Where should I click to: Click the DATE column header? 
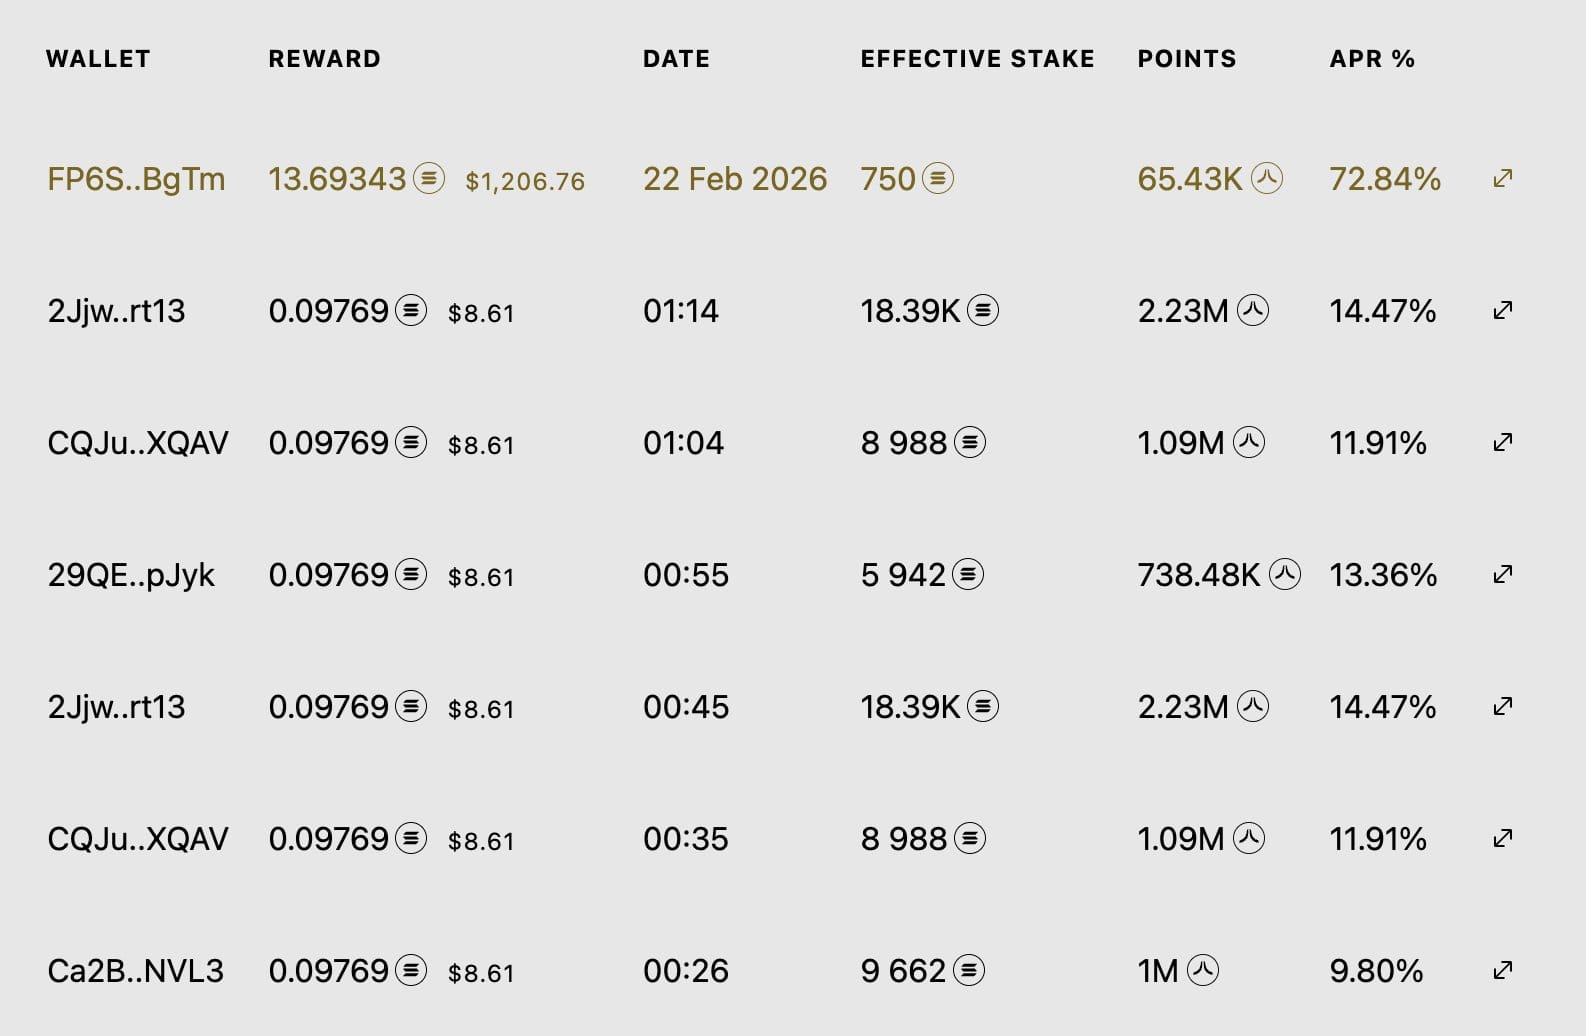tap(676, 59)
